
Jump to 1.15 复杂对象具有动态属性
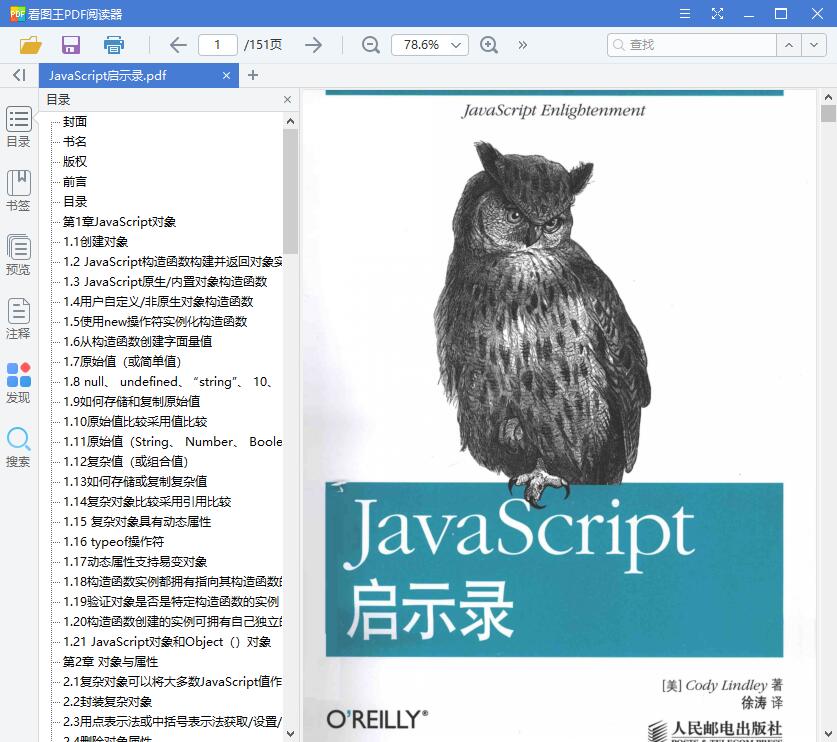click(137, 522)
